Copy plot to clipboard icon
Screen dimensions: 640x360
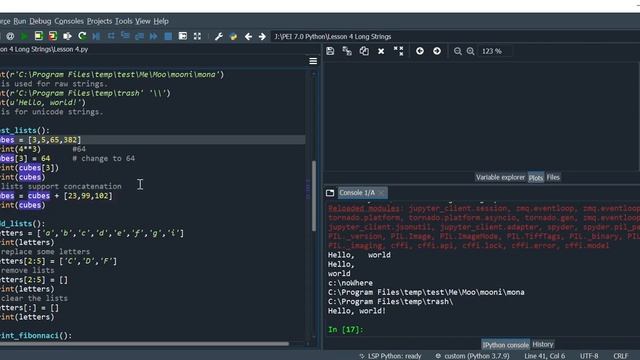pyautogui.click(x=364, y=51)
